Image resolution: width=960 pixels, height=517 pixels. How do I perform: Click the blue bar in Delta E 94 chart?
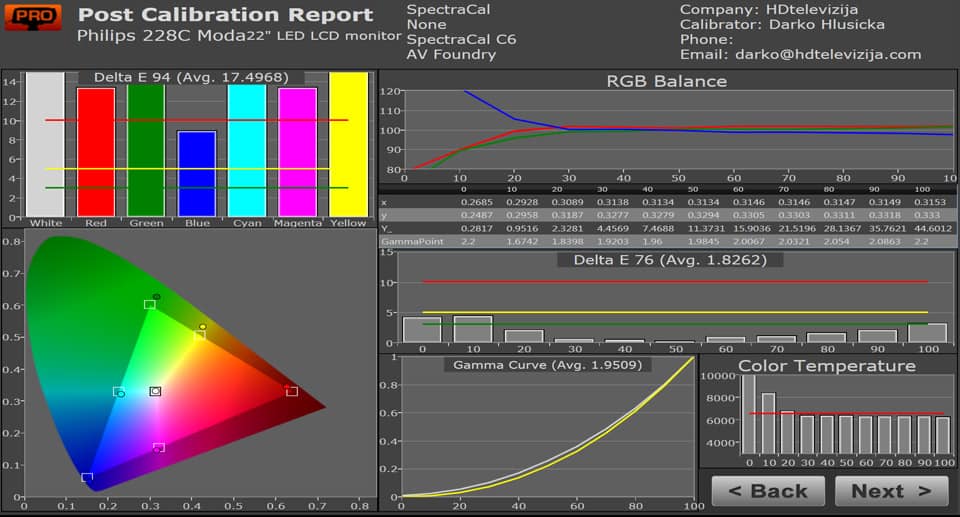197,174
